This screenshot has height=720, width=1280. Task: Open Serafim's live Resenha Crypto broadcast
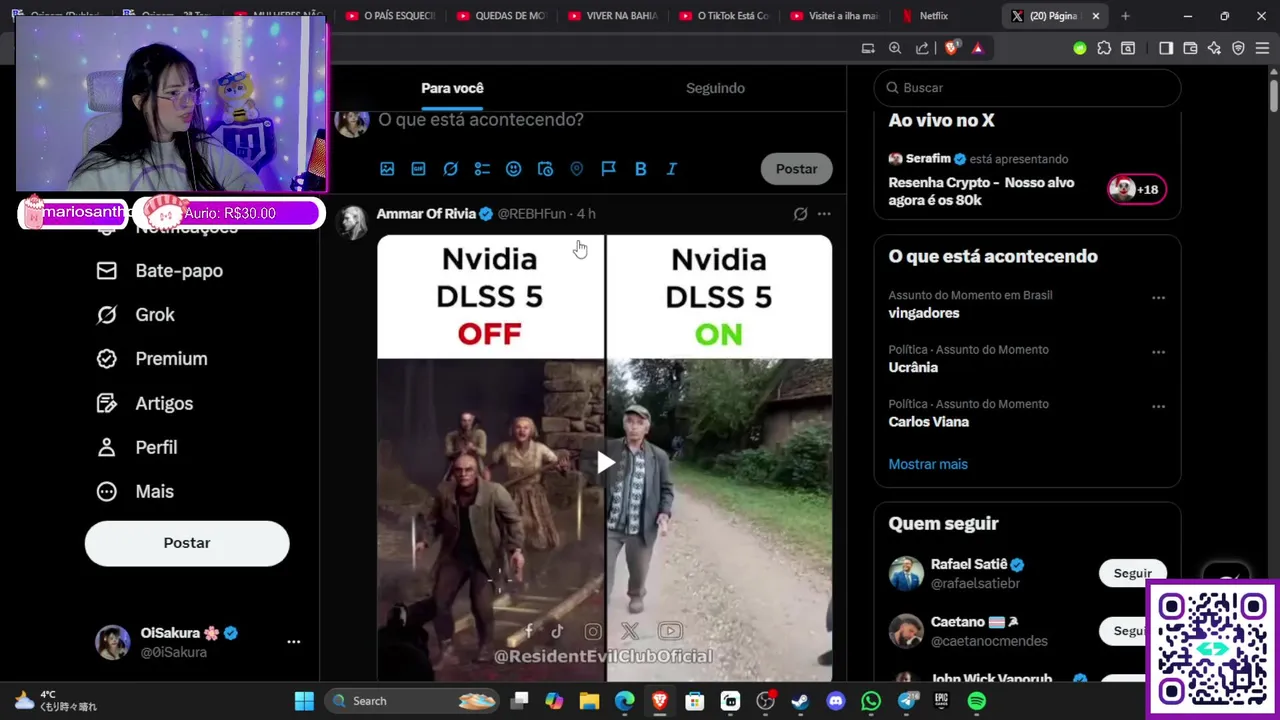[x=981, y=191]
